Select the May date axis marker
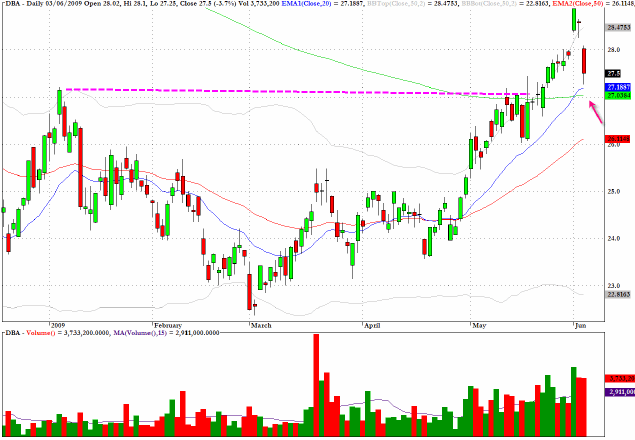 pyautogui.click(x=479, y=325)
